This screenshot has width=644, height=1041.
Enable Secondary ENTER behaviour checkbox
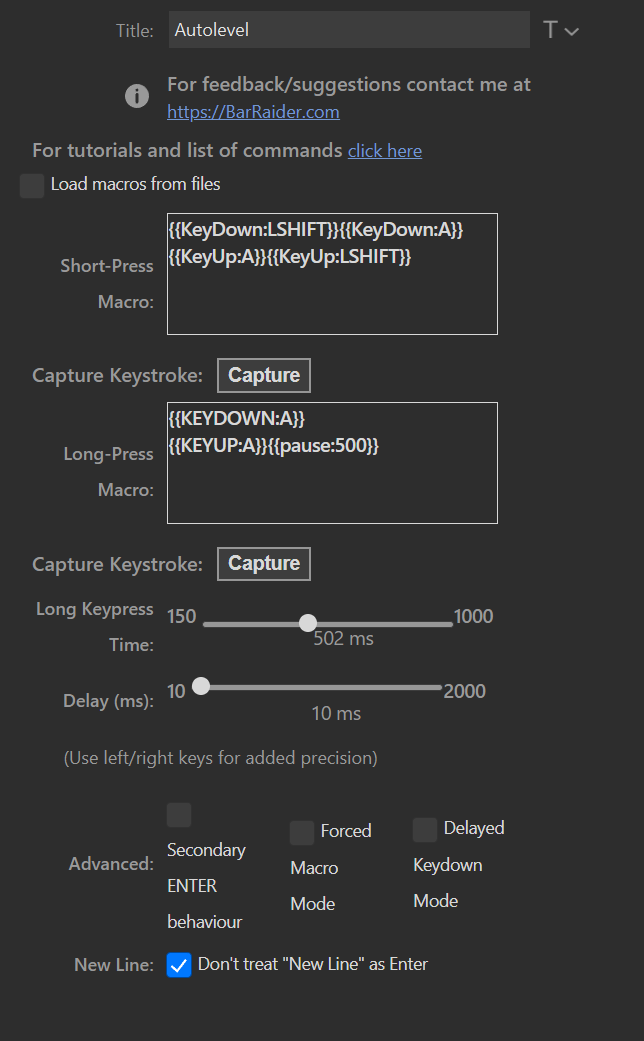click(x=179, y=815)
